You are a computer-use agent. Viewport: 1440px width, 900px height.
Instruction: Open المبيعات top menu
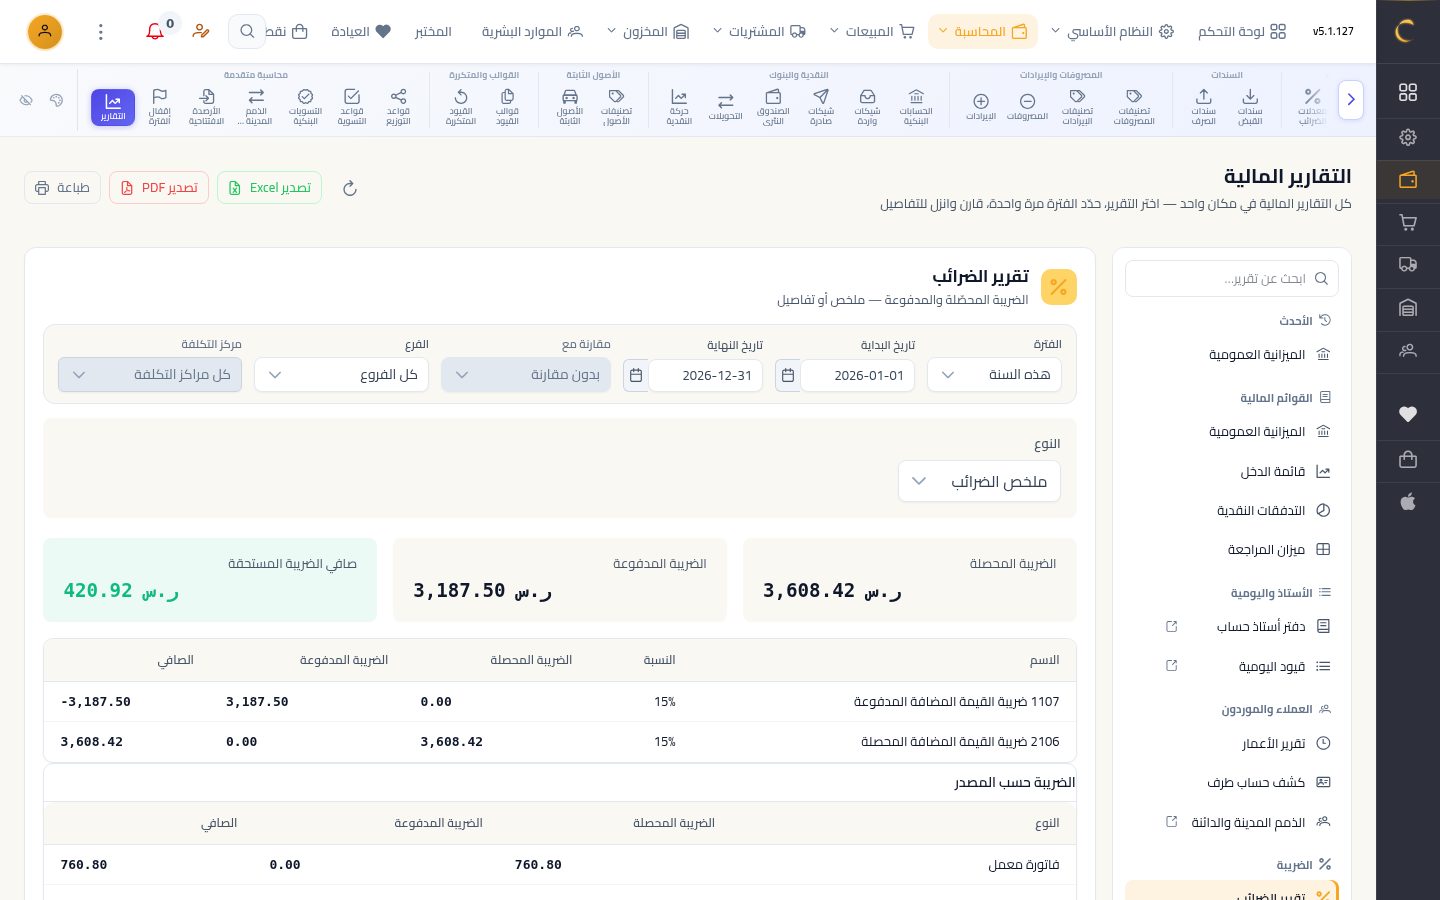[872, 32]
